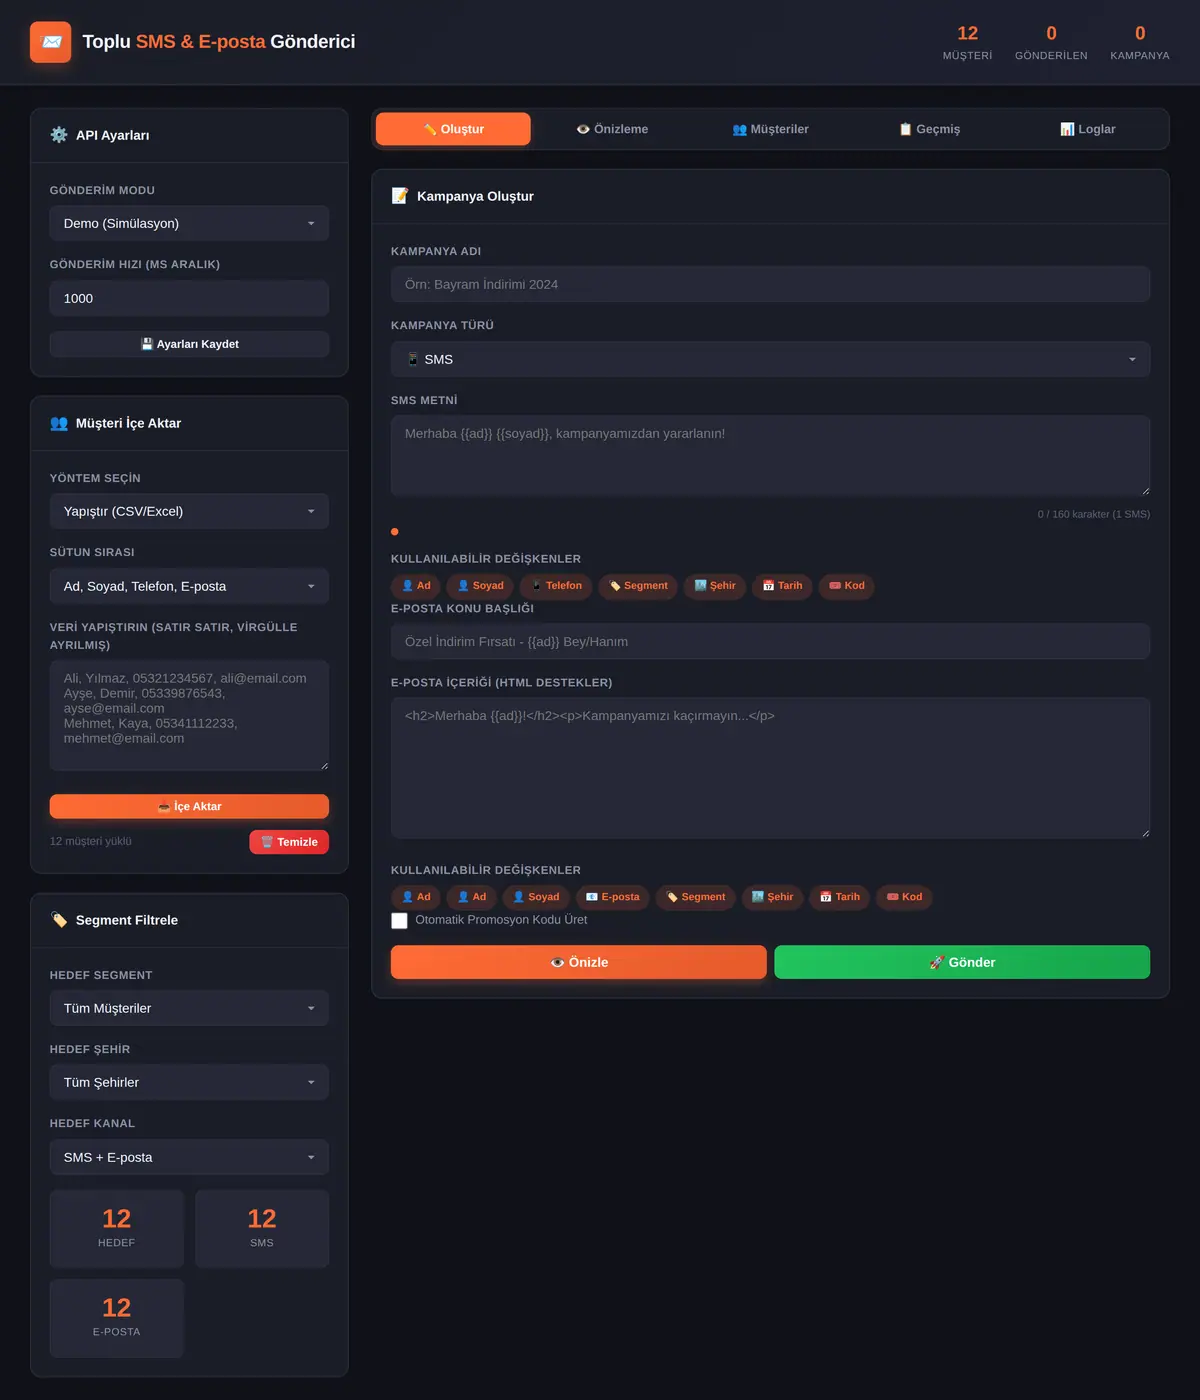
Task: Focus the Gönderim Hızı input field
Action: pos(189,298)
